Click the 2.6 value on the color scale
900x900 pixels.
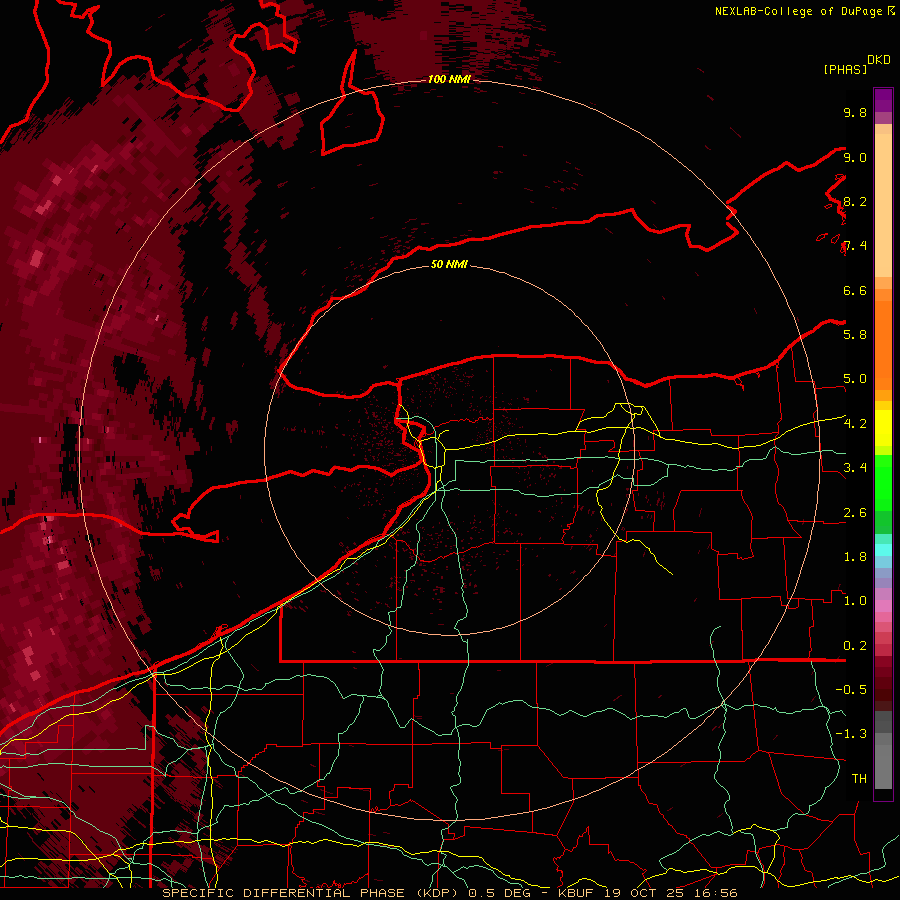coord(855,512)
